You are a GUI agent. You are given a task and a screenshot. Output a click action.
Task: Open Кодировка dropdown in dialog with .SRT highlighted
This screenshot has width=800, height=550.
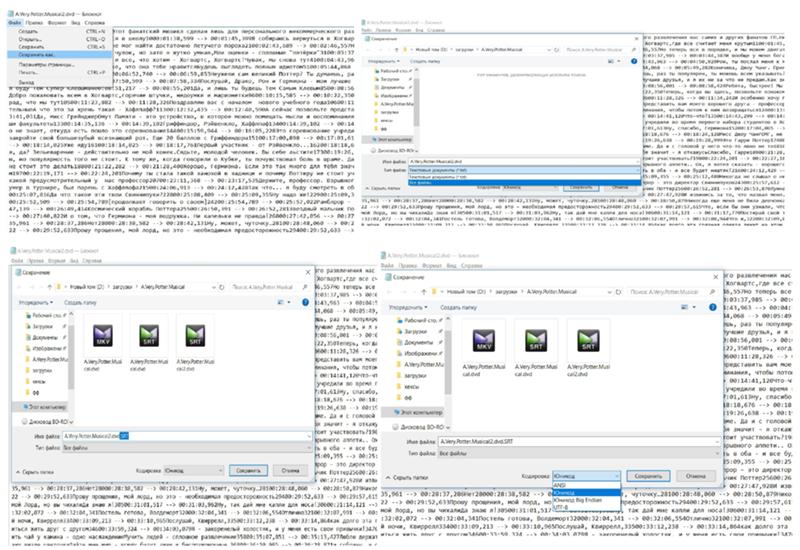193,470
